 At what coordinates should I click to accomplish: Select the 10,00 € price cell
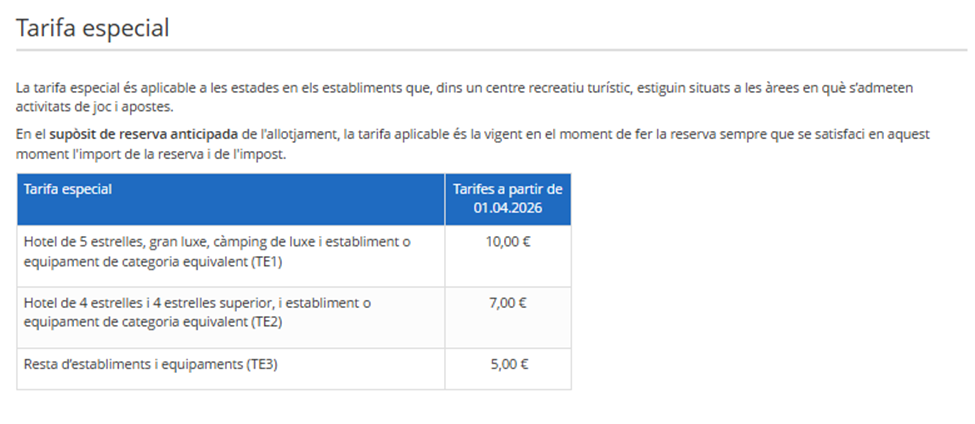(x=508, y=242)
